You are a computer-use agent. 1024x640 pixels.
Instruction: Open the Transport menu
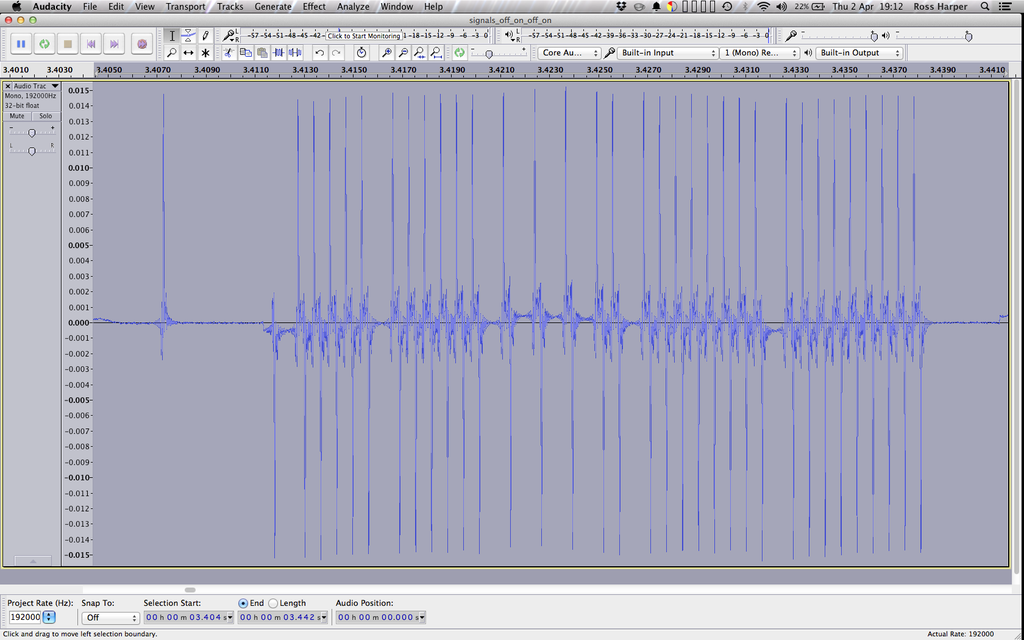(x=185, y=7)
